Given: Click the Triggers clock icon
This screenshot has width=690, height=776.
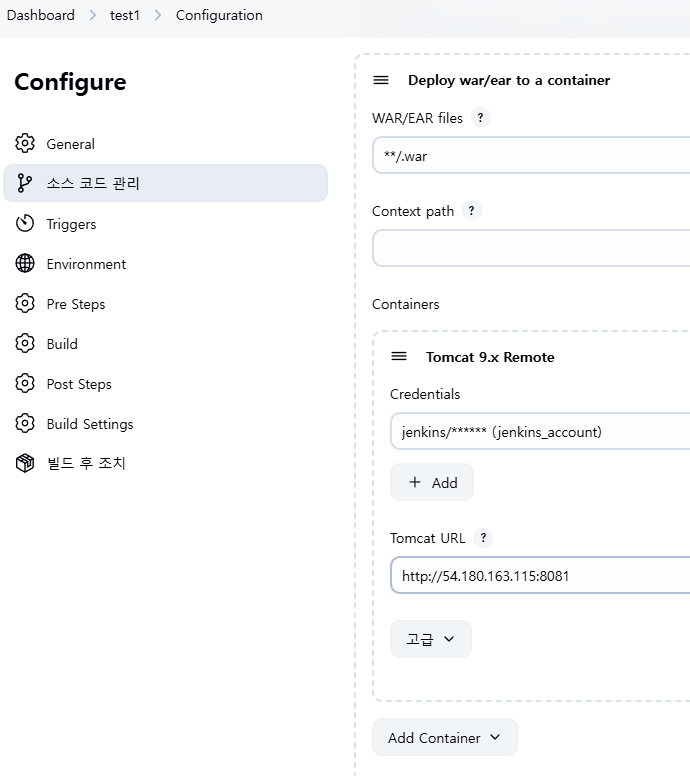Looking at the screenshot, I should pos(25,224).
